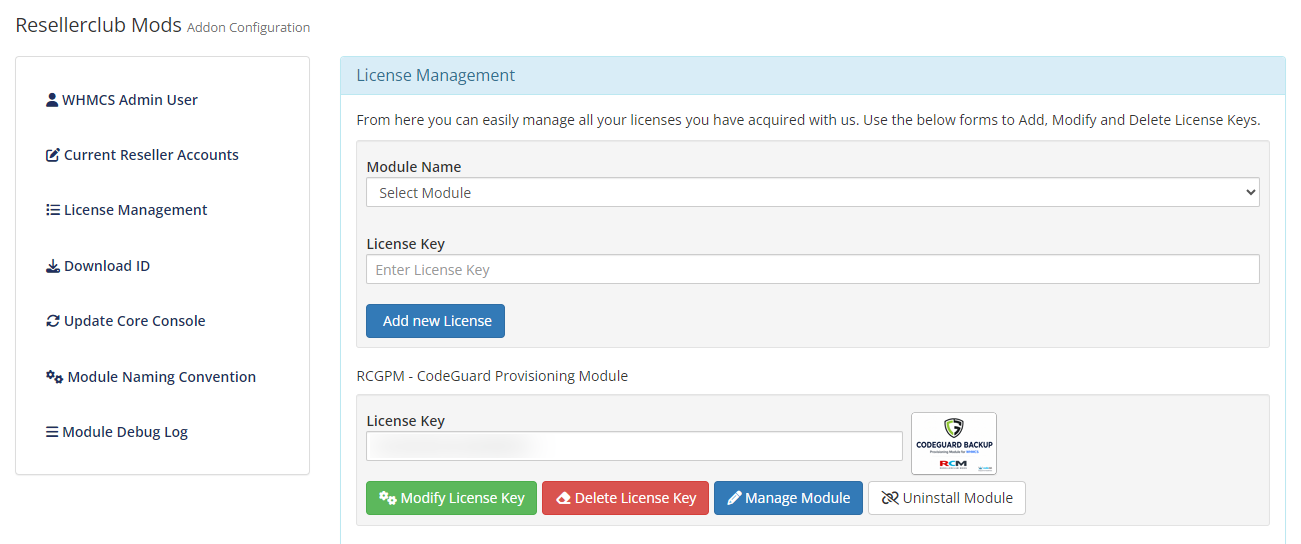The image size is (1301, 544).
Task: Open WHMCS Admin User menu item
Action: (x=122, y=100)
